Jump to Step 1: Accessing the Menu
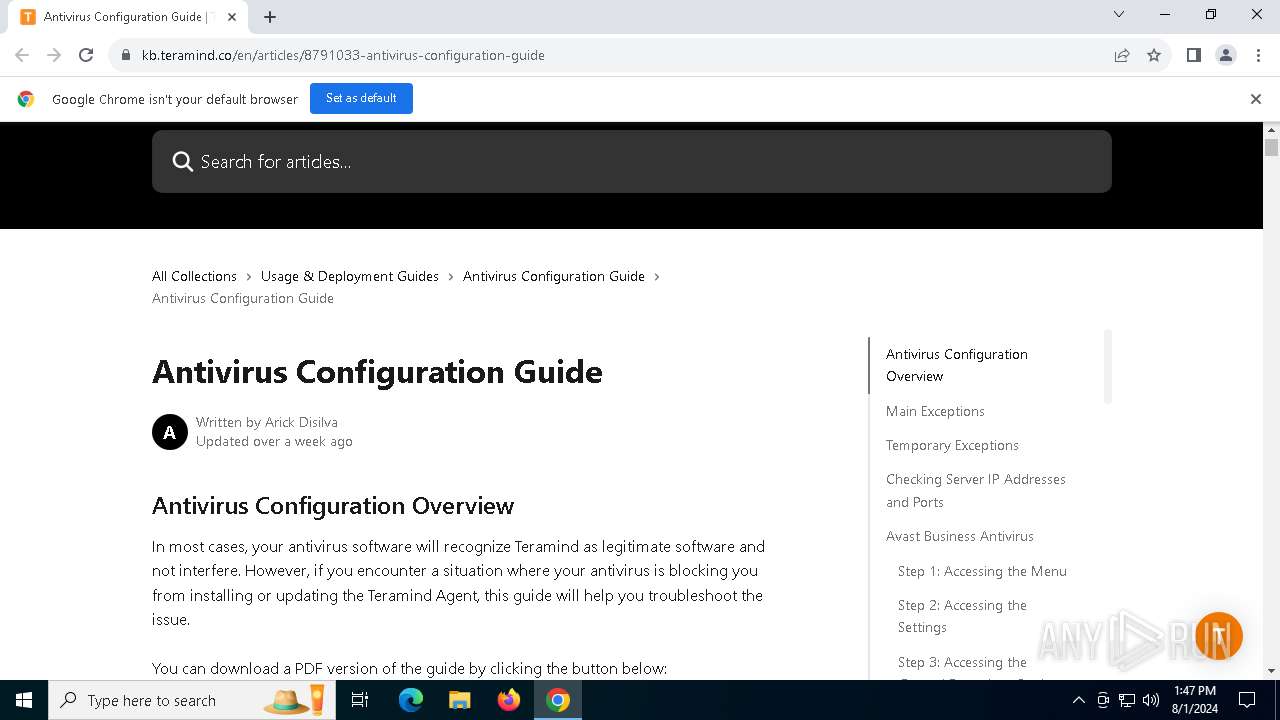 (x=982, y=571)
